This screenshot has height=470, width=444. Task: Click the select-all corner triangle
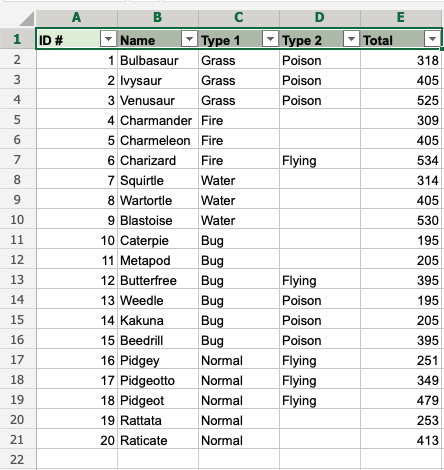(x=27, y=19)
